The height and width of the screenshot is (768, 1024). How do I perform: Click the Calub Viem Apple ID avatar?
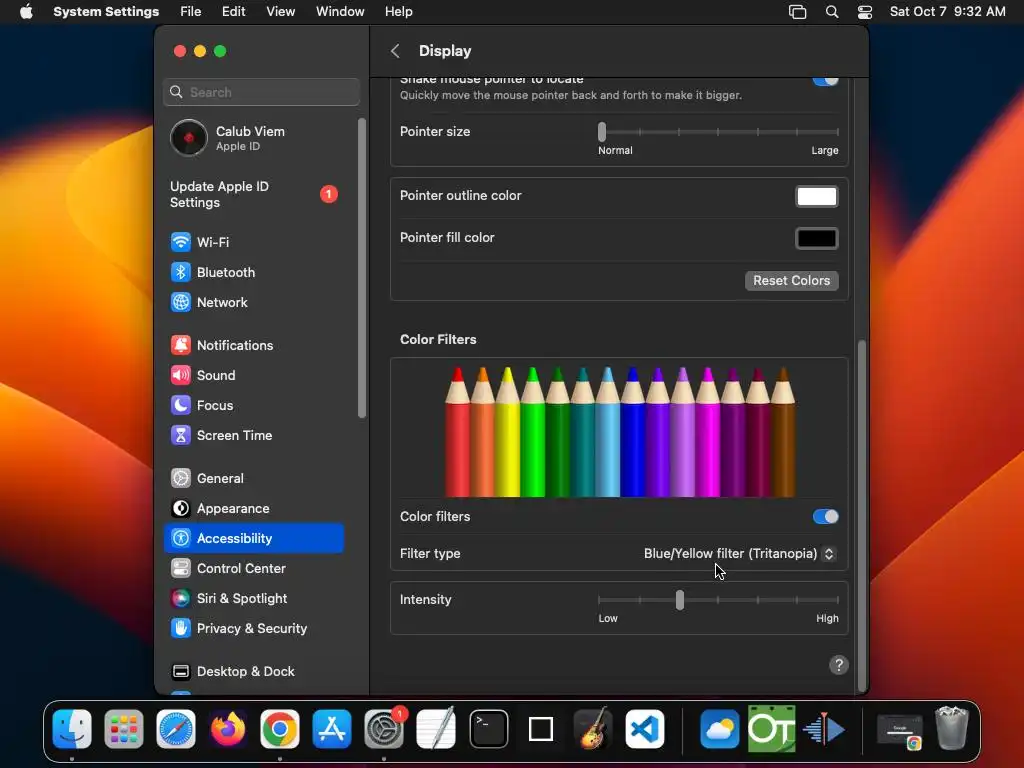[x=189, y=138]
